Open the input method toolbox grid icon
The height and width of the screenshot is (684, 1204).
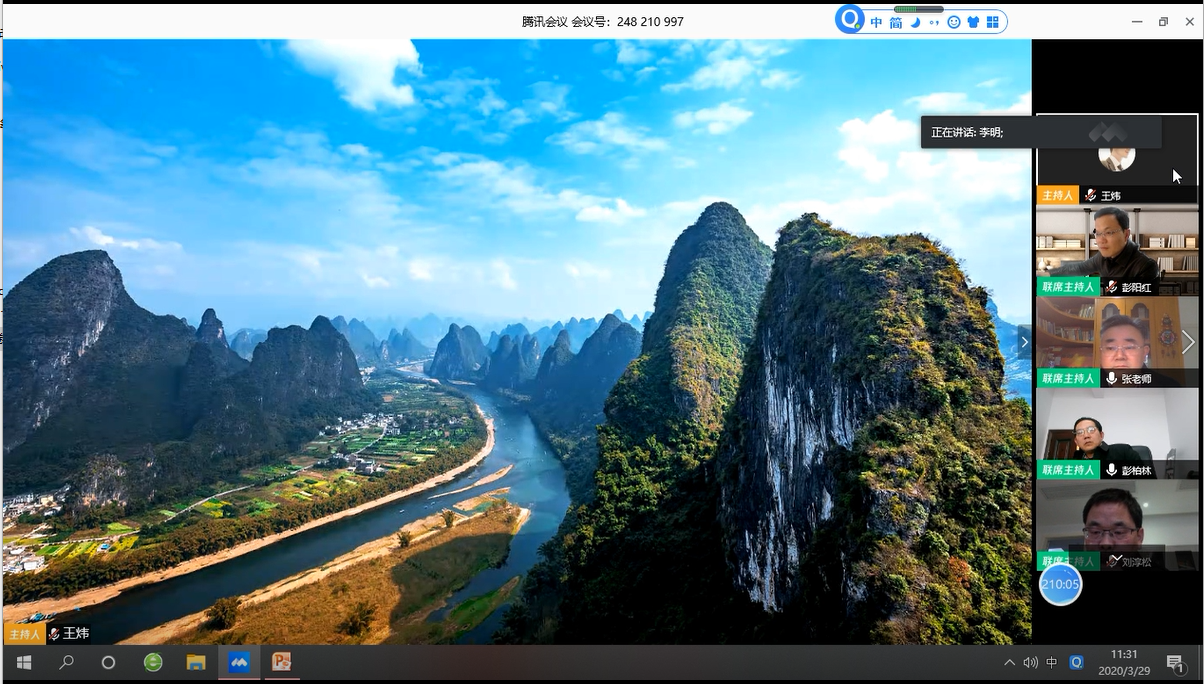(x=993, y=22)
